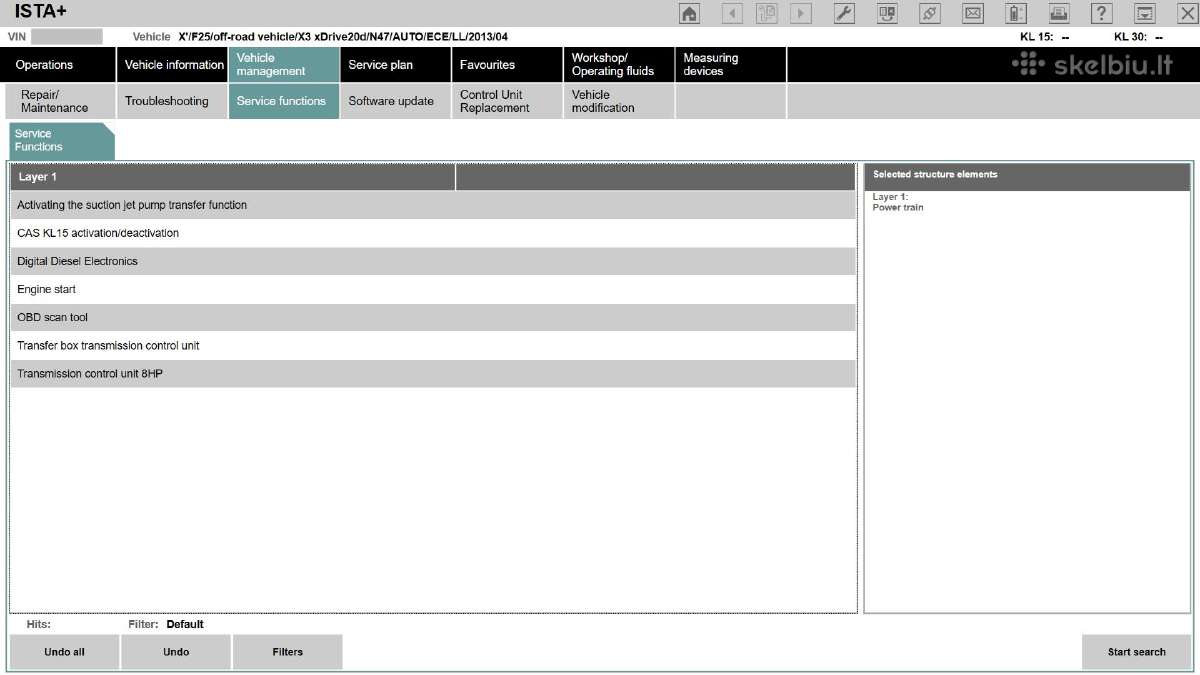Open help via question mark icon
This screenshot has width=1200, height=675.
click(1102, 13)
